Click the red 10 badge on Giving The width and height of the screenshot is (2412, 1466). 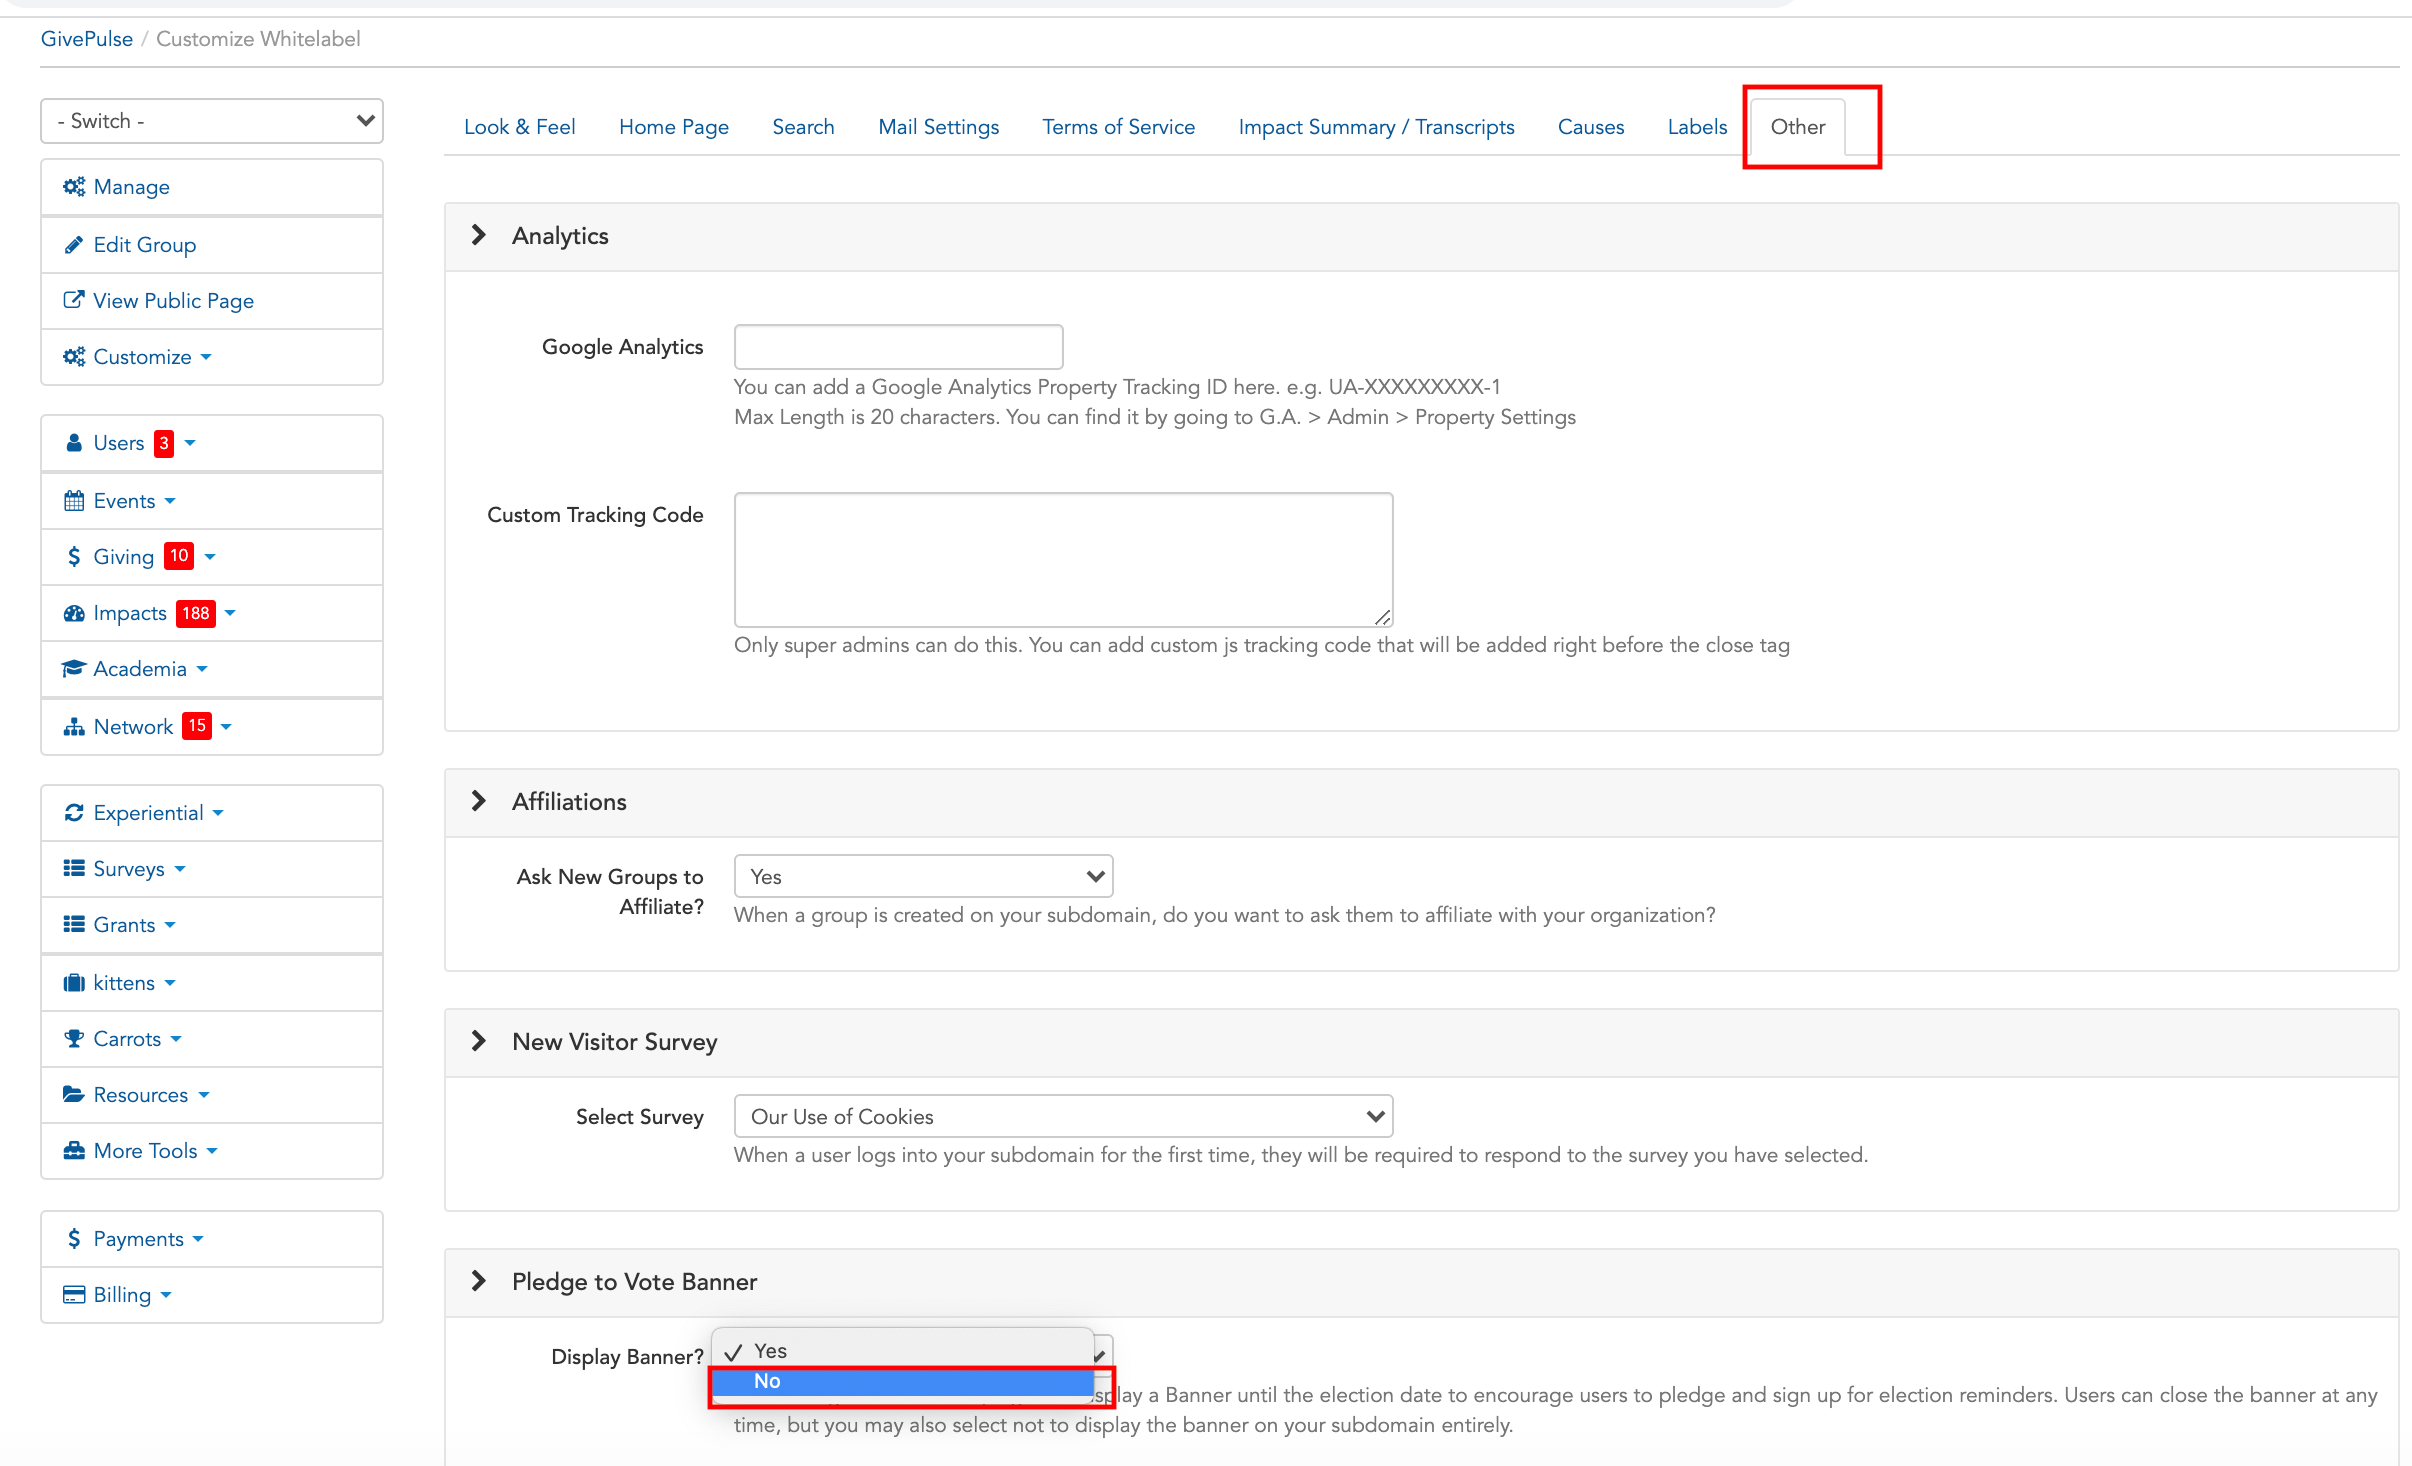click(x=179, y=556)
